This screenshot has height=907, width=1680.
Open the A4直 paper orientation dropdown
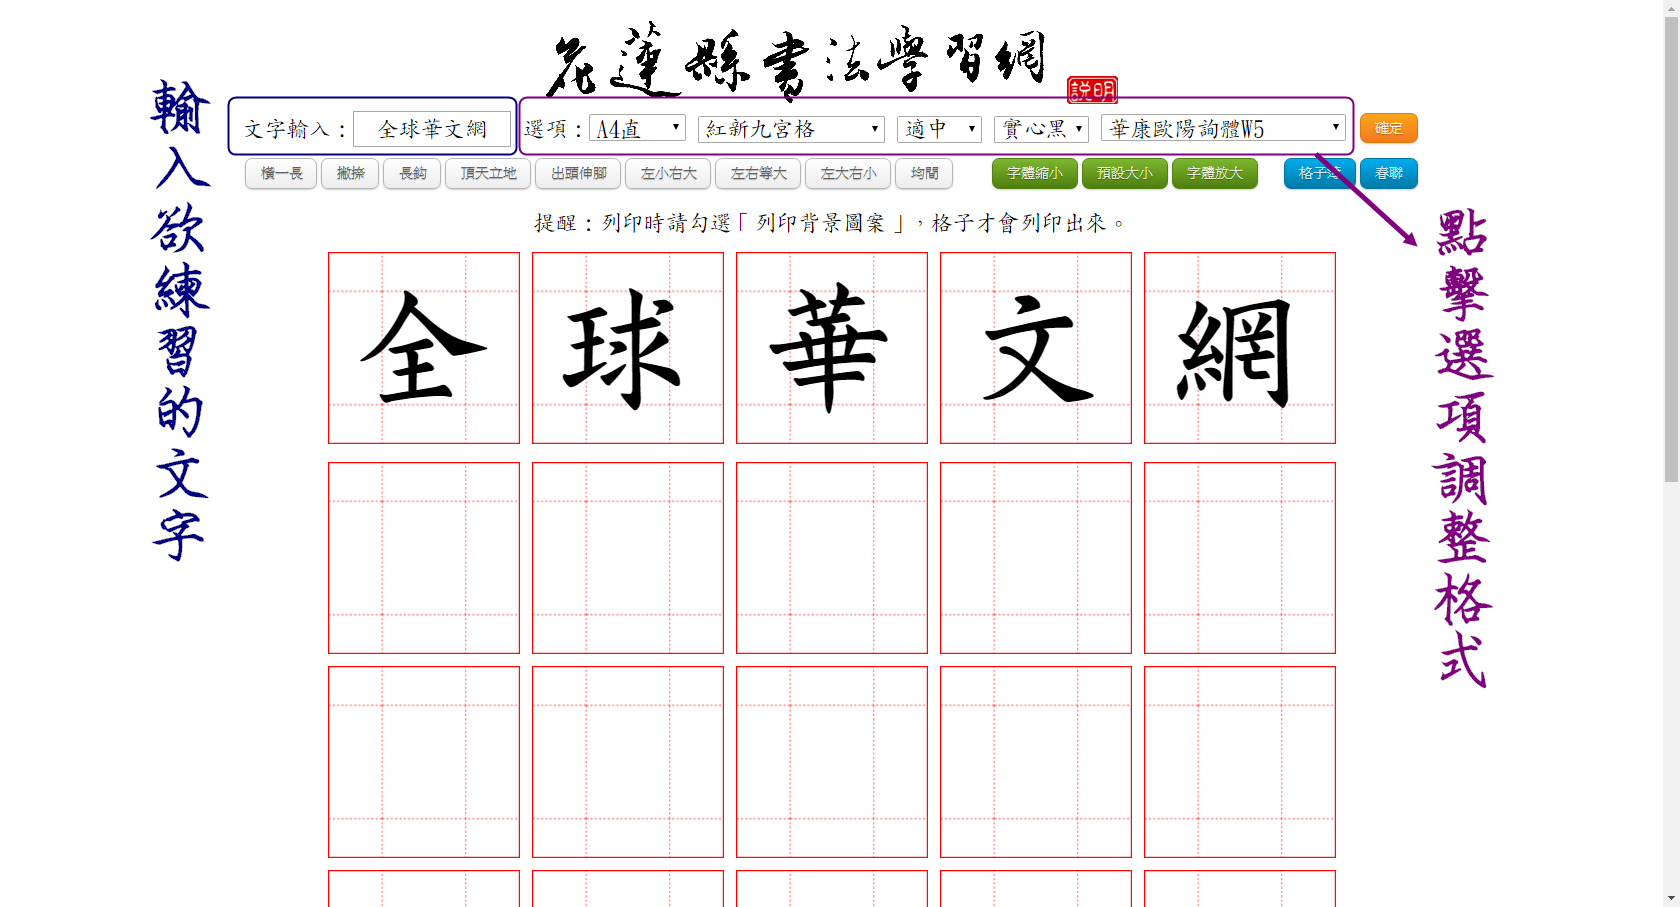(x=637, y=128)
